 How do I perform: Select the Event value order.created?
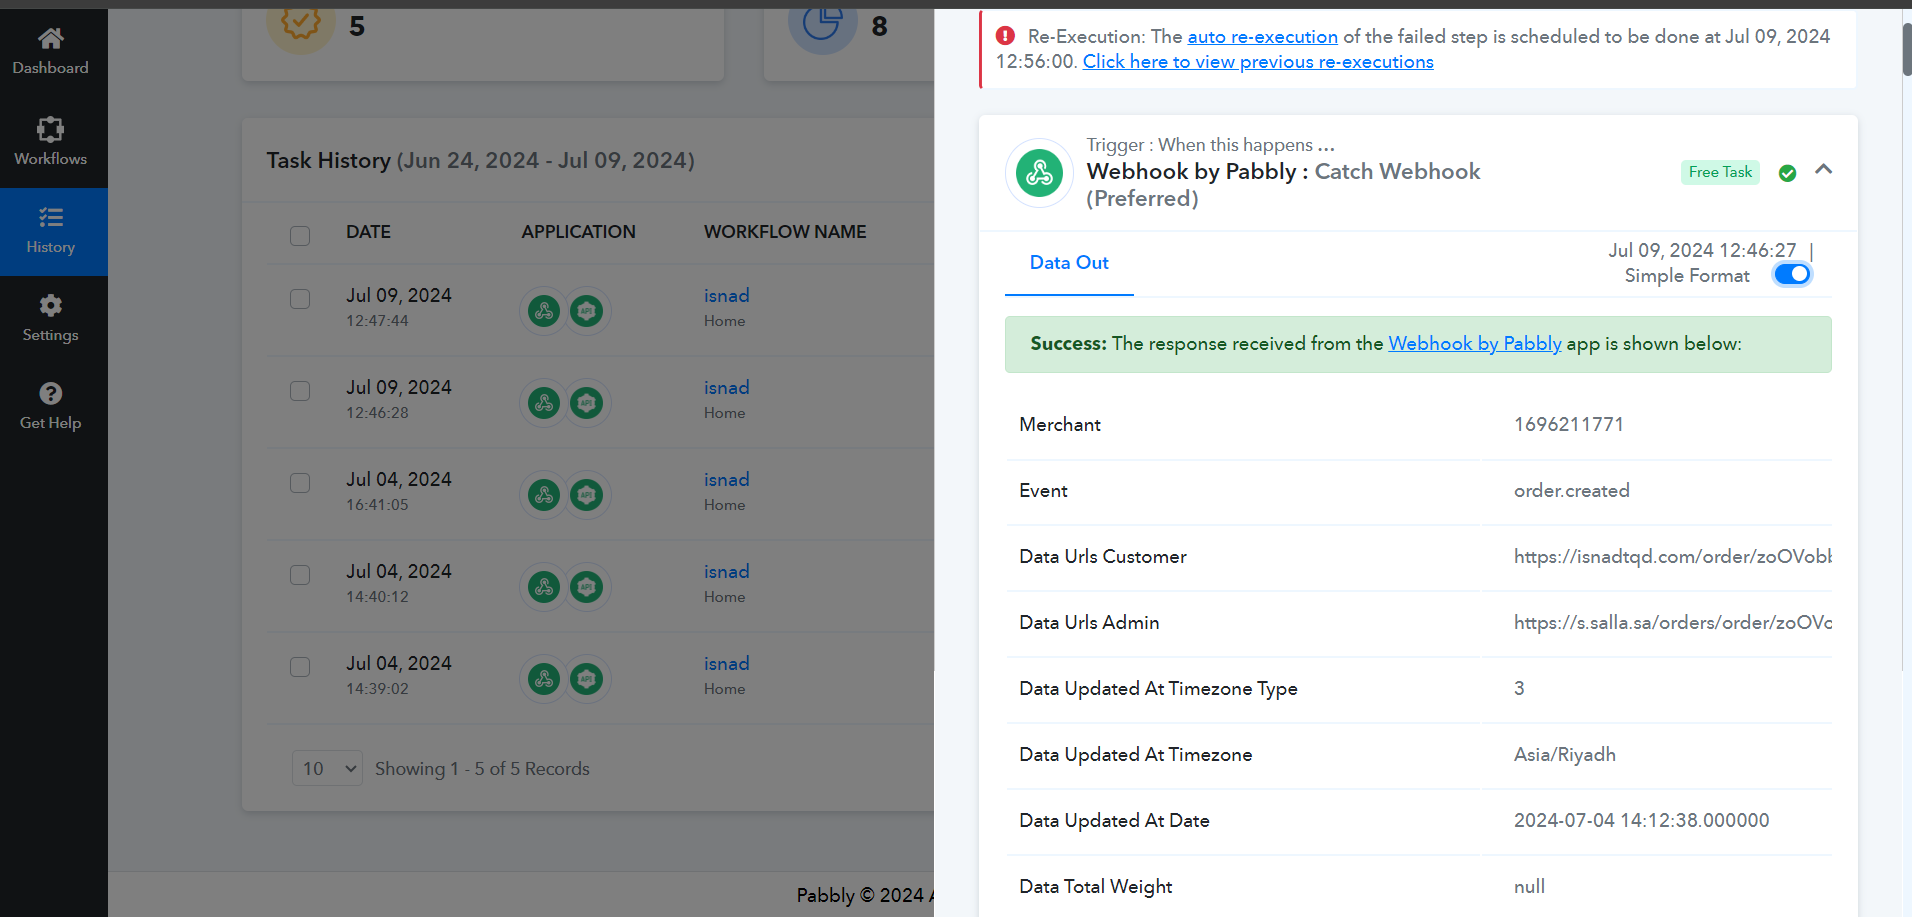[x=1572, y=490]
